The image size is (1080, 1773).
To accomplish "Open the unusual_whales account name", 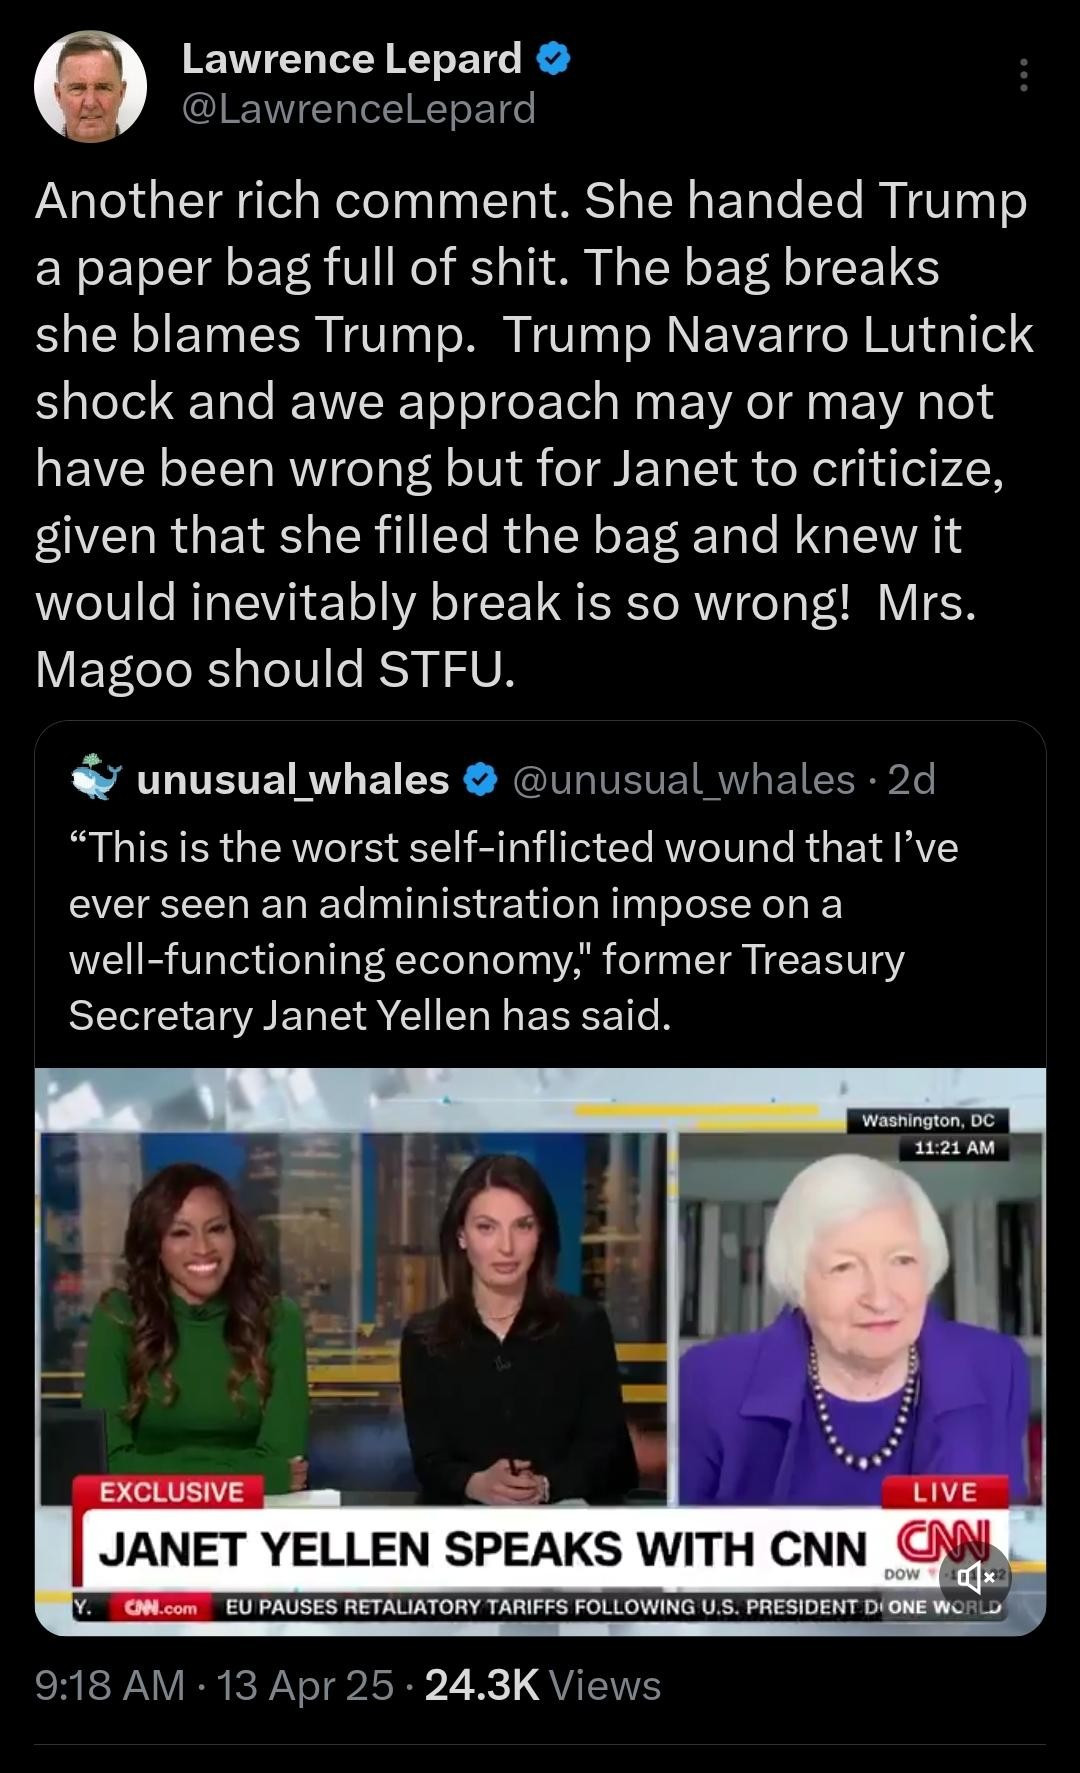I will (x=293, y=780).
